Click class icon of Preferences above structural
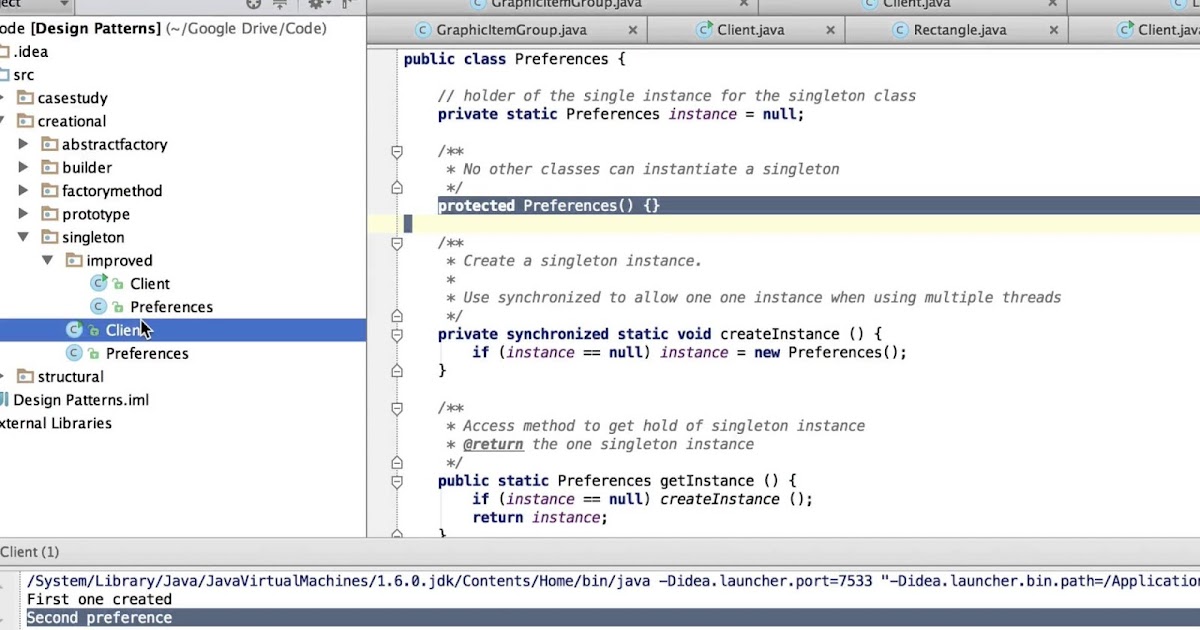The image size is (1200, 630). pos(74,353)
